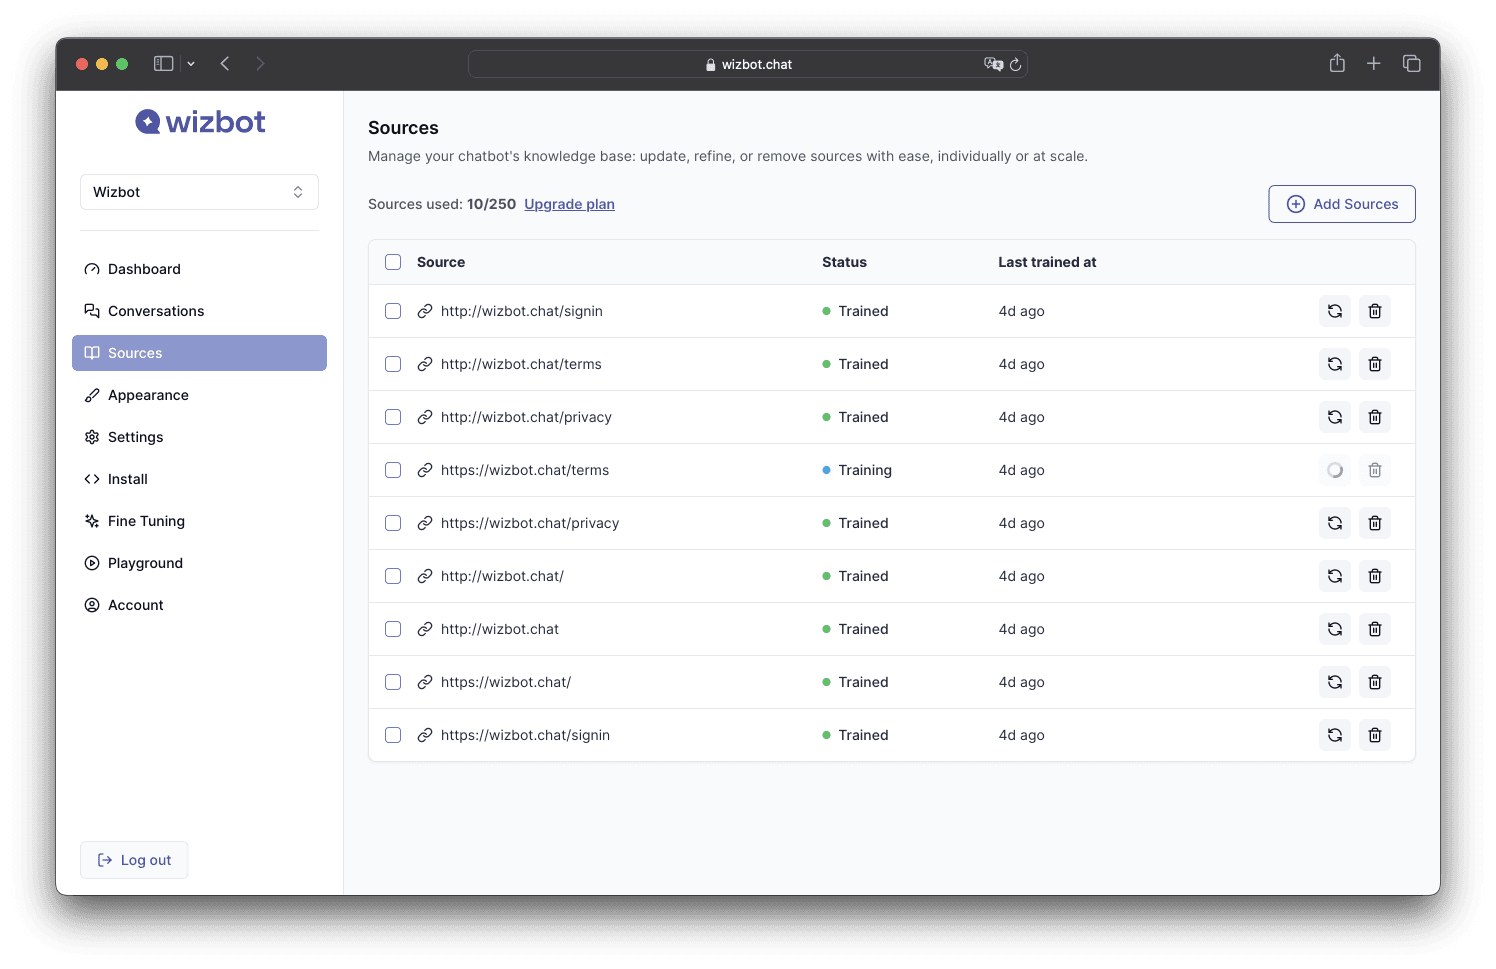Viewport: 1496px width, 969px height.
Task: Delete the http://wizbot.chat/ source
Action: coord(1375,576)
